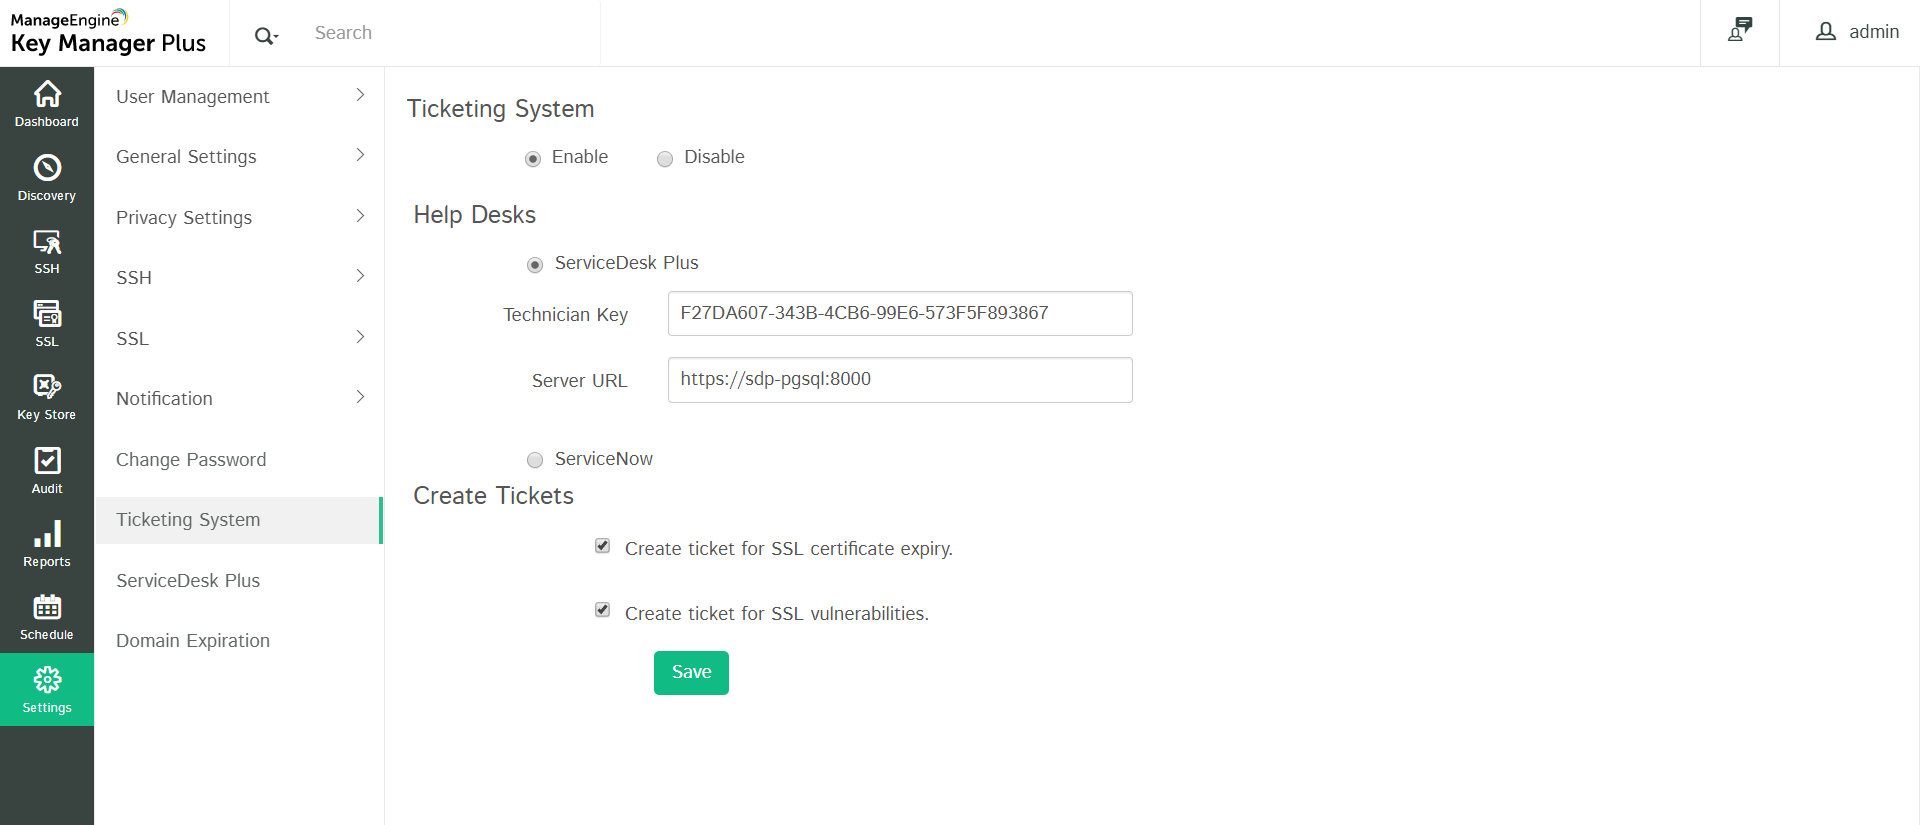This screenshot has width=1920, height=825.
Task: Click the Enable option label
Action: [x=580, y=157]
